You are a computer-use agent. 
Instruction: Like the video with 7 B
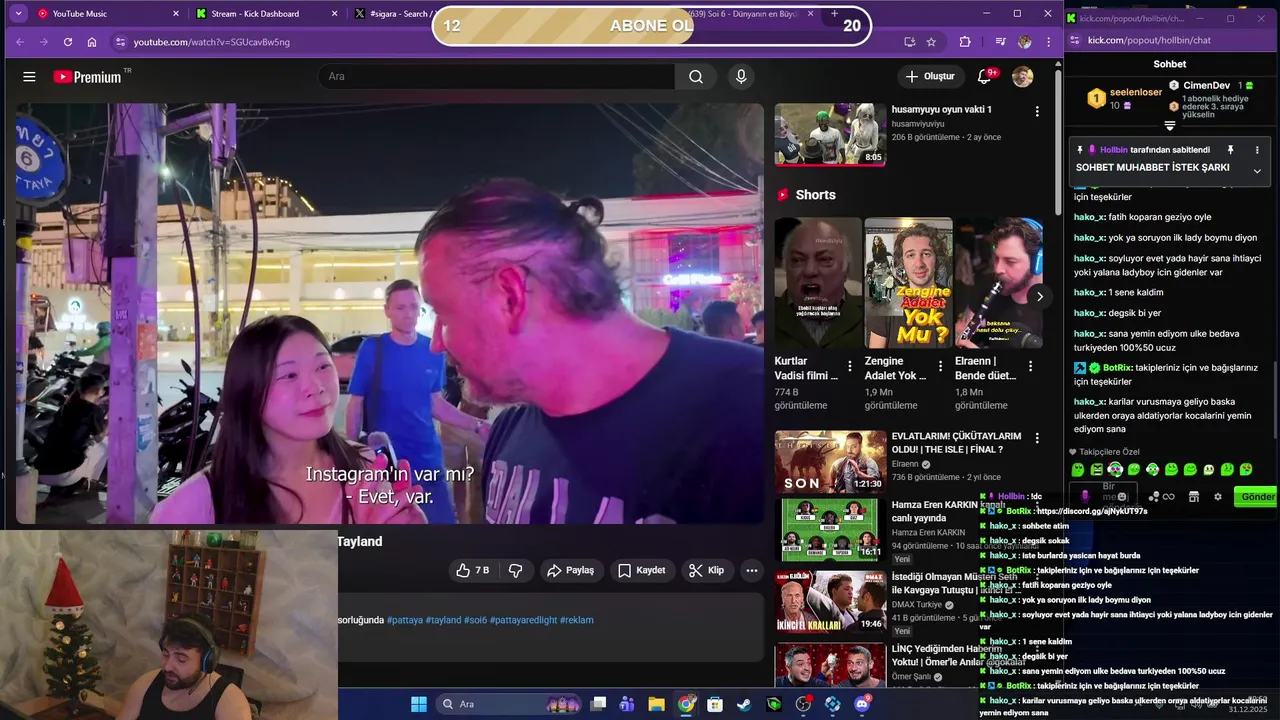473,570
